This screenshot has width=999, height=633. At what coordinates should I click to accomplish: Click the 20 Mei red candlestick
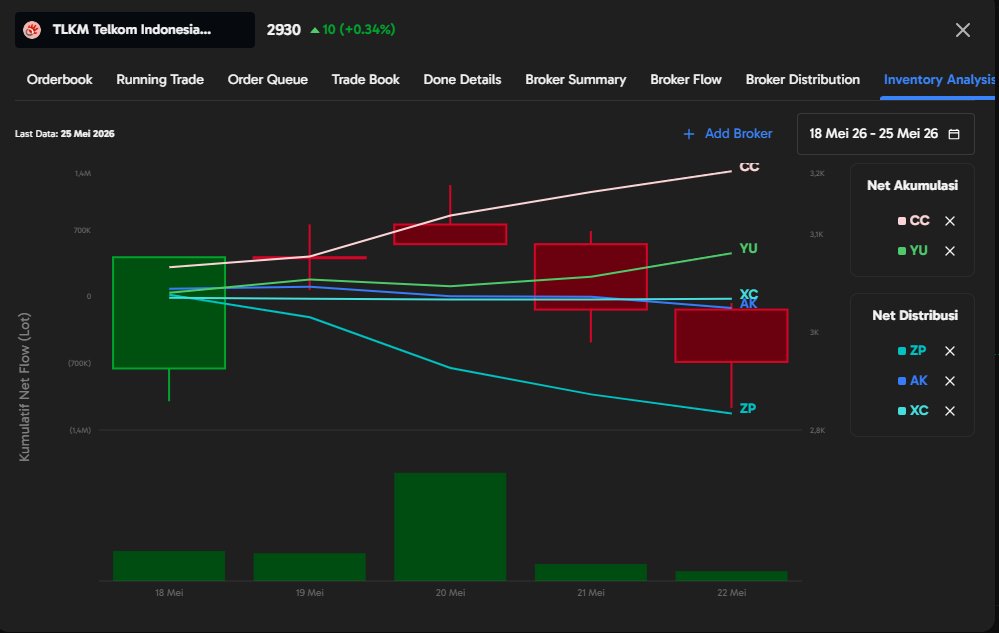click(450, 234)
